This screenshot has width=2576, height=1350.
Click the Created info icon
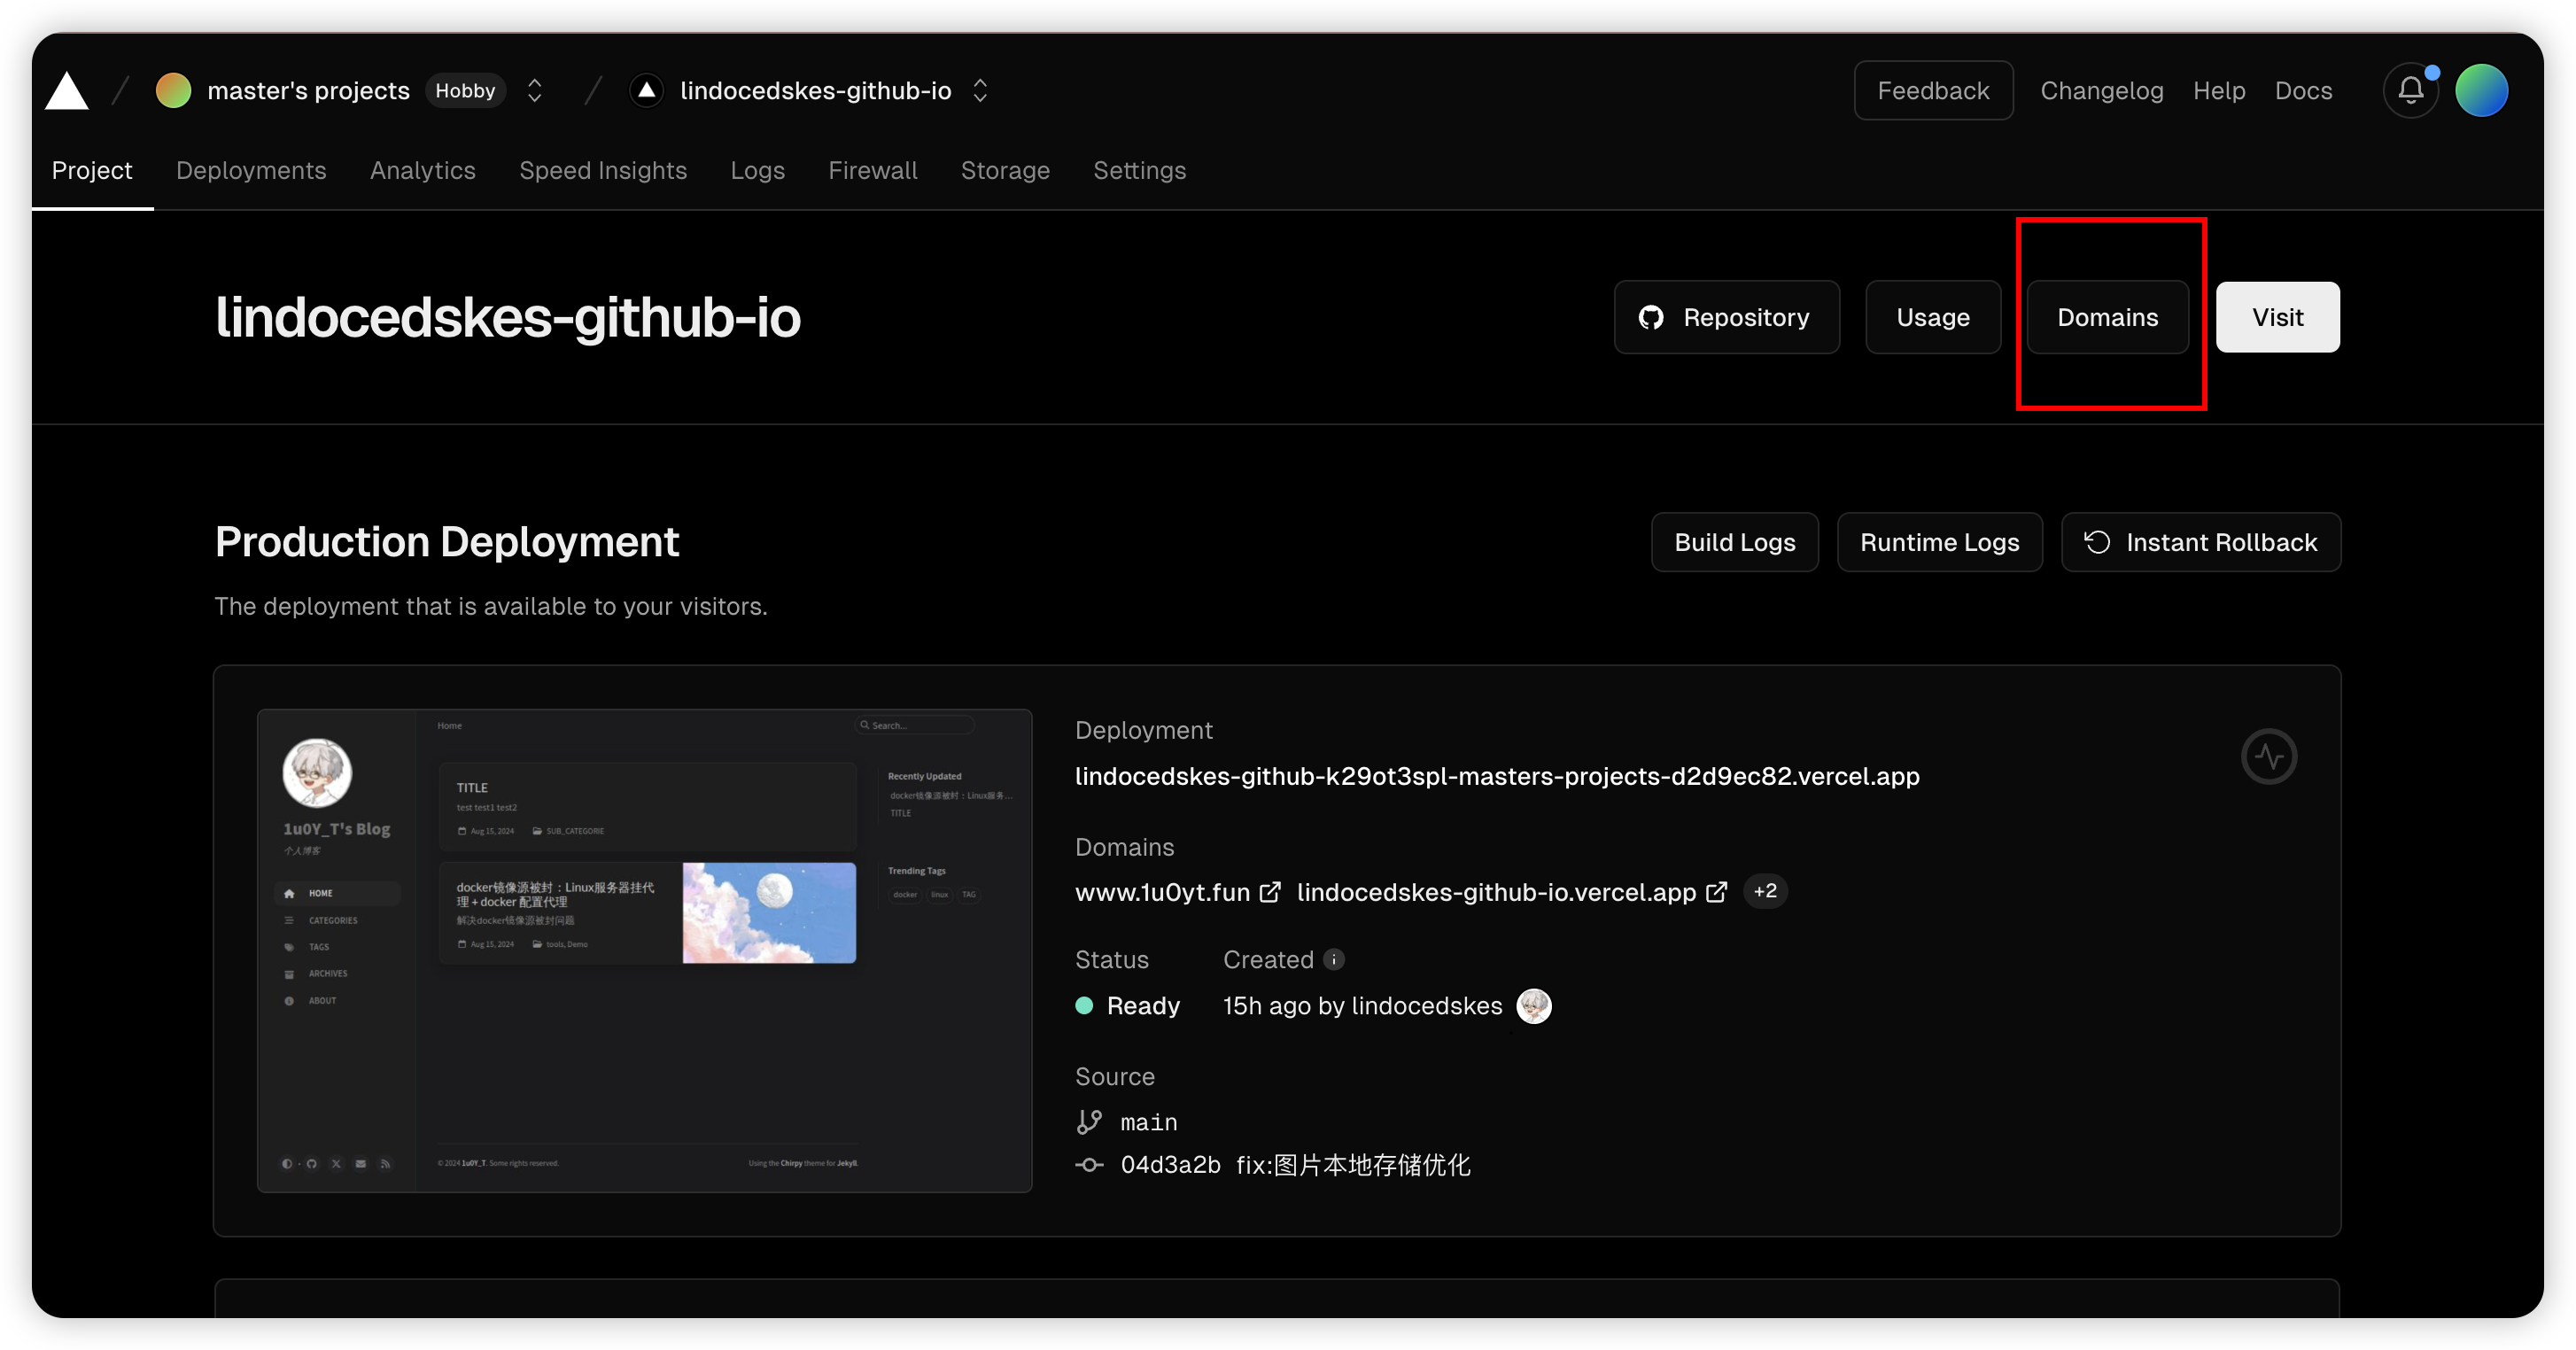click(x=1334, y=960)
